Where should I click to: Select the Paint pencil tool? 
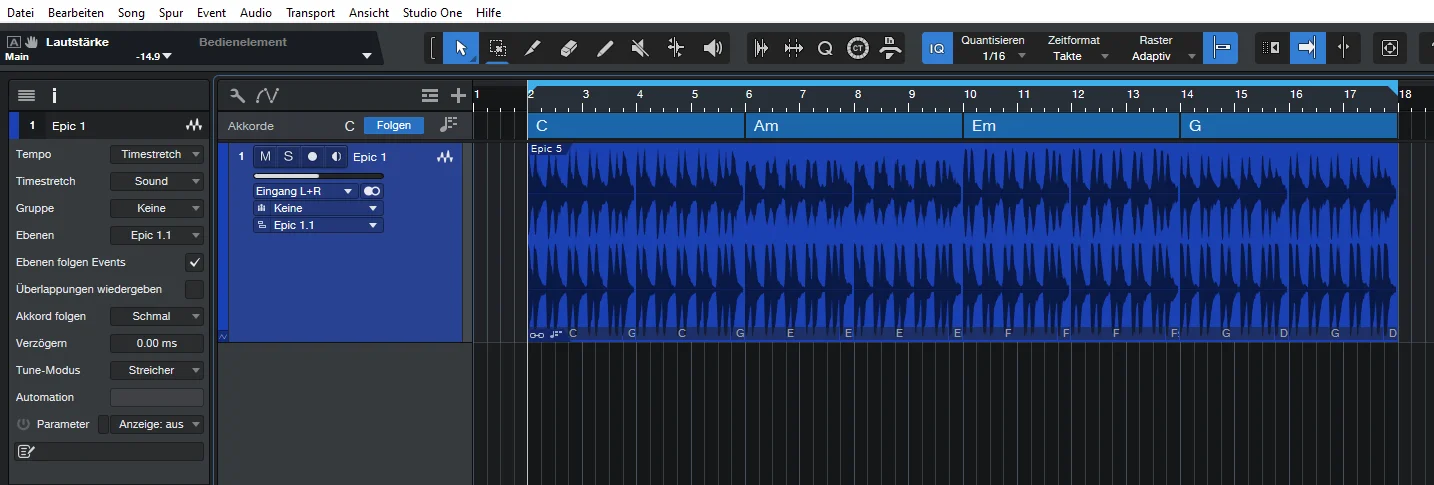tap(604, 48)
